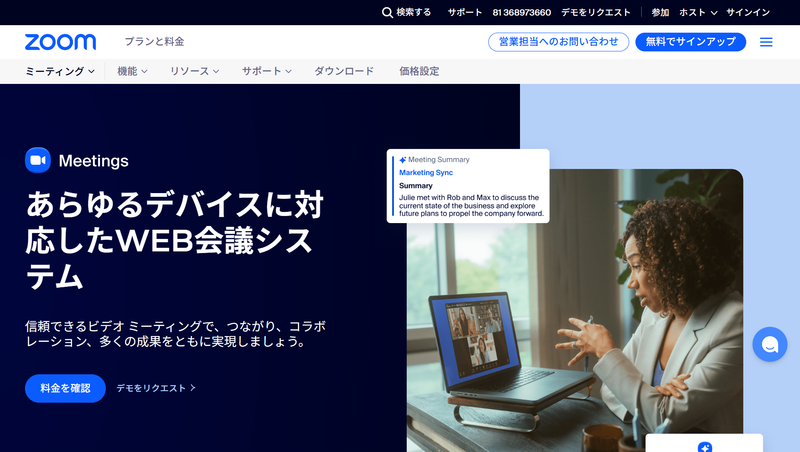Open the chat bubble widget
Image resolution: width=800 pixels, height=452 pixels.
tap(769, 344)
